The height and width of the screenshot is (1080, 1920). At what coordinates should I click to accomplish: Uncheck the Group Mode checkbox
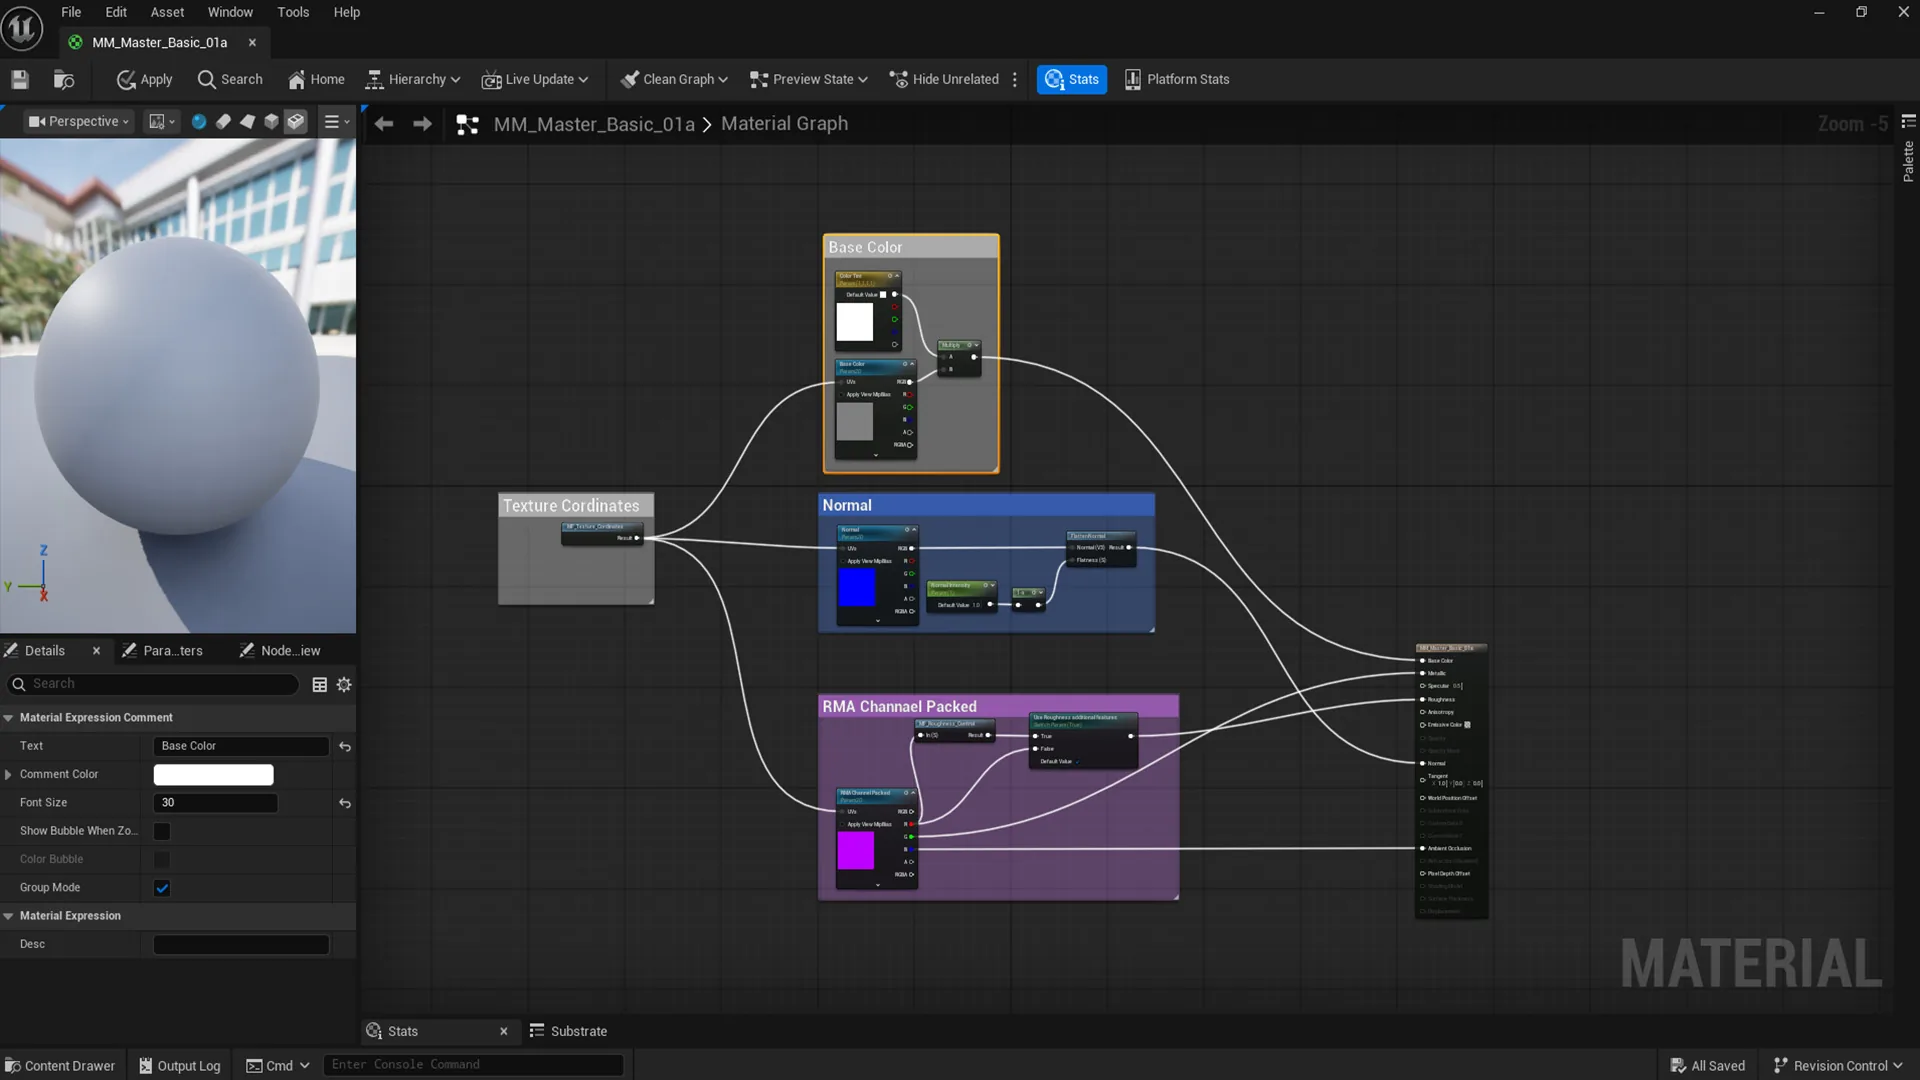pyautogui.click(x=162, y=888)
